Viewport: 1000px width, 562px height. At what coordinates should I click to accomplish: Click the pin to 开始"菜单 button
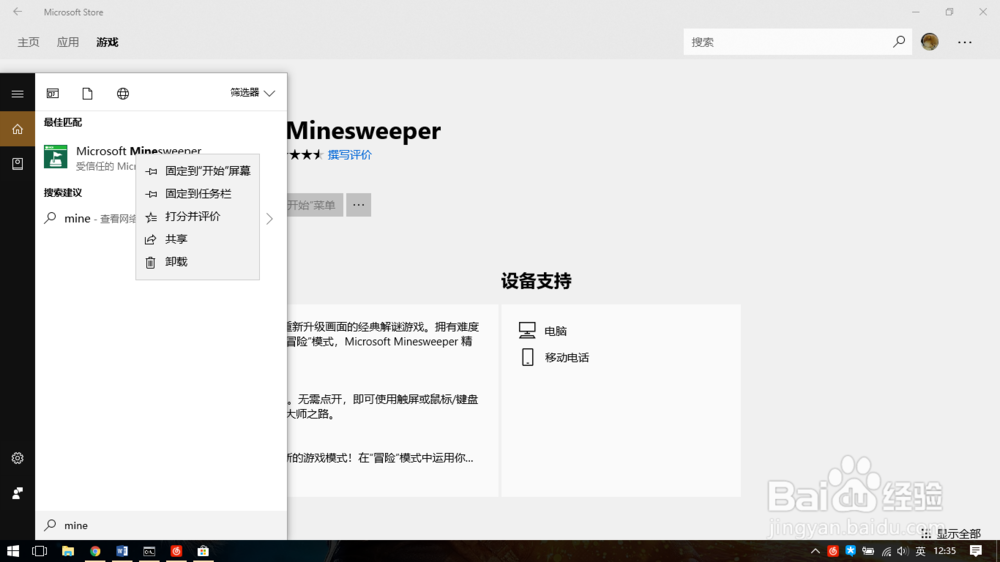click(314, 205)
